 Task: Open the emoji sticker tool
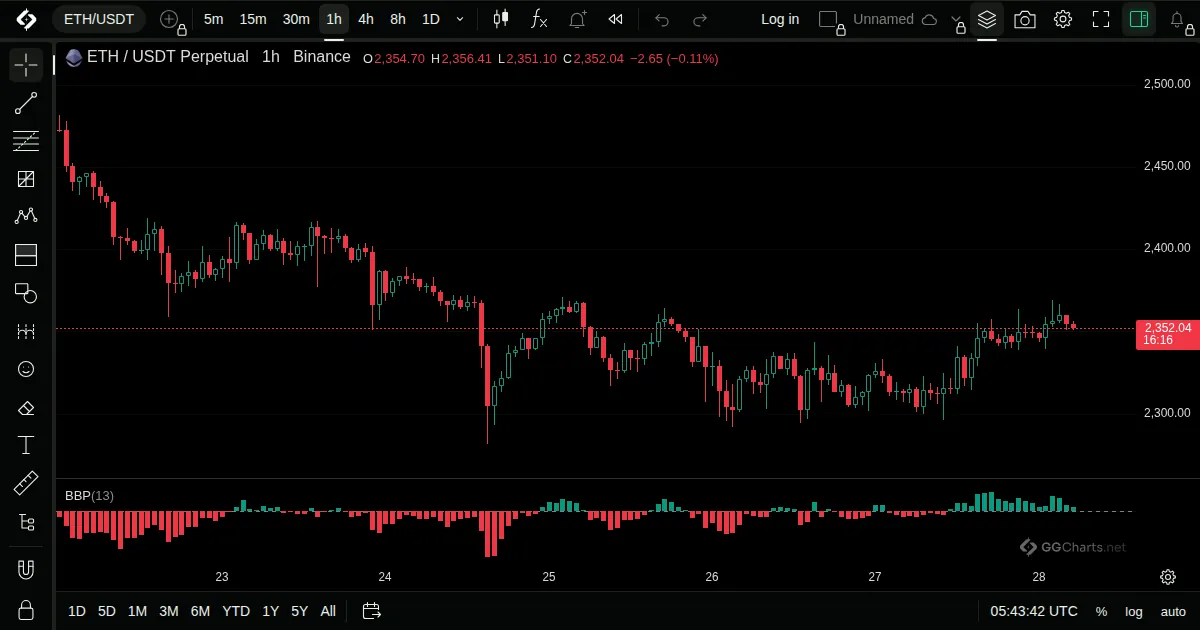[26, 369]
